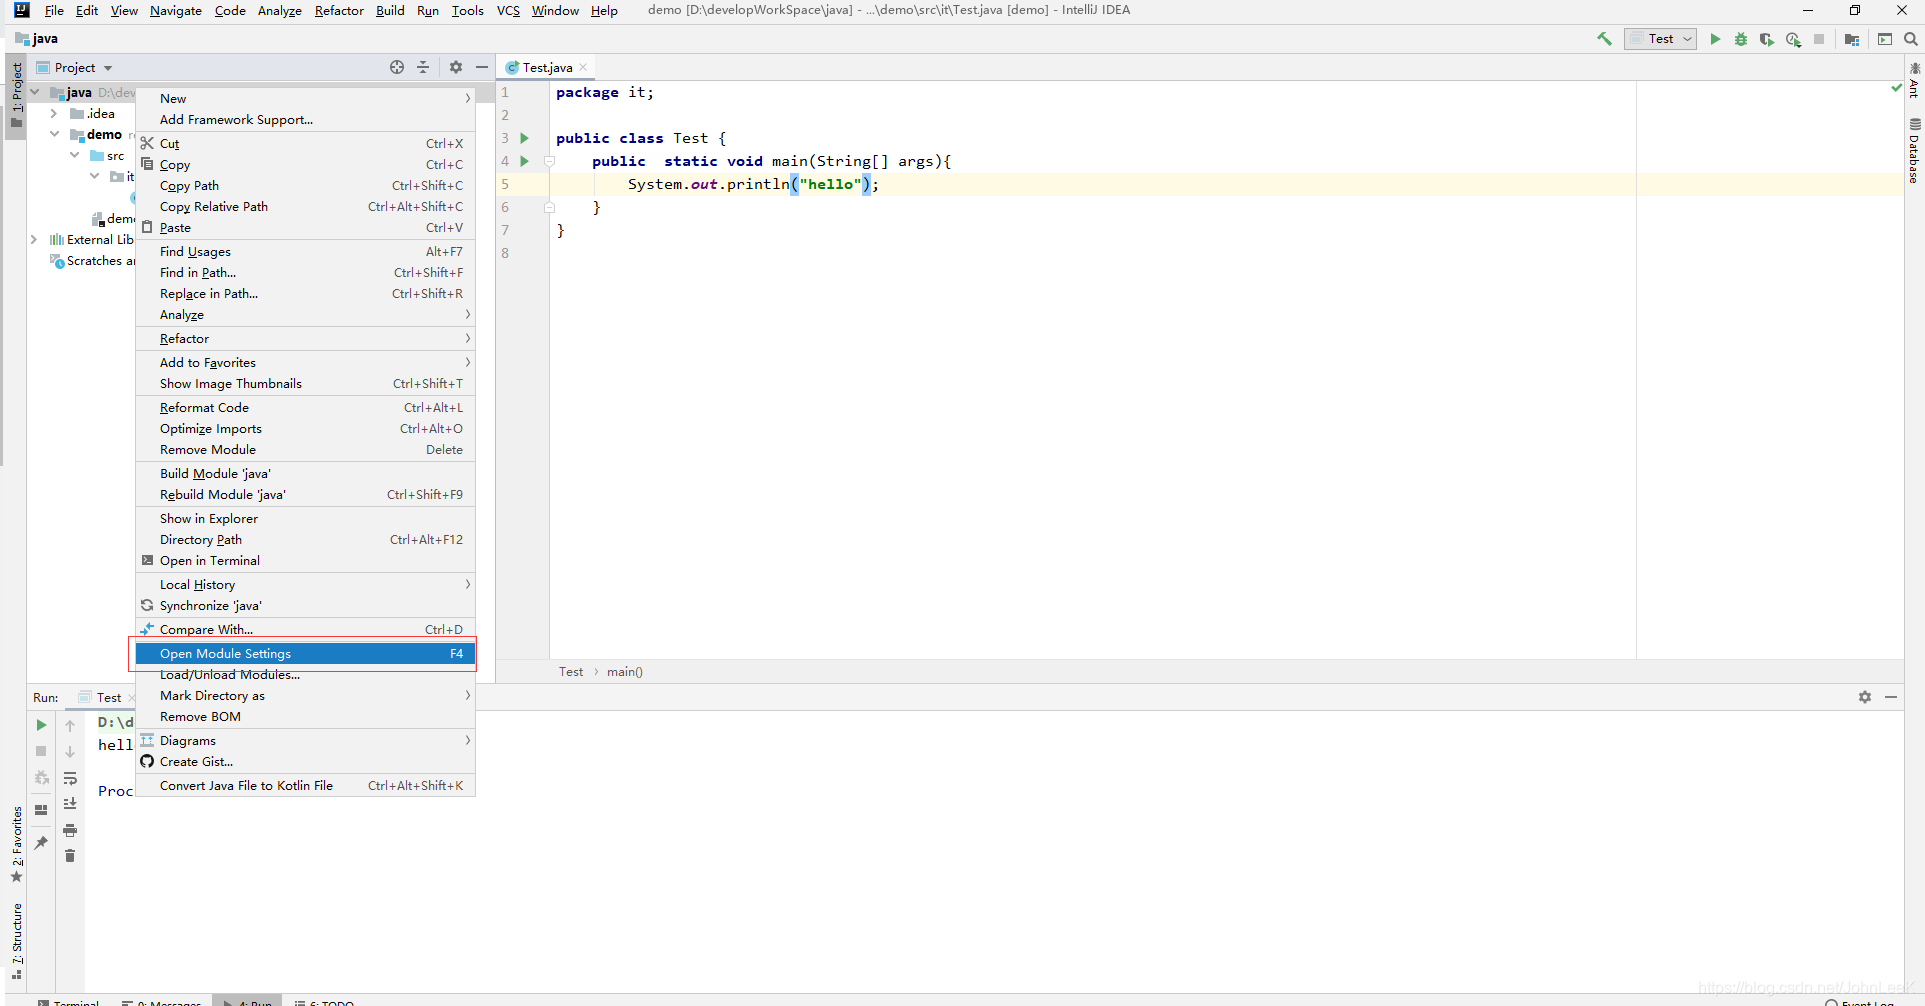Collapse all nodes in Project tree icon

pyautogui.click(x=423, y=67)
